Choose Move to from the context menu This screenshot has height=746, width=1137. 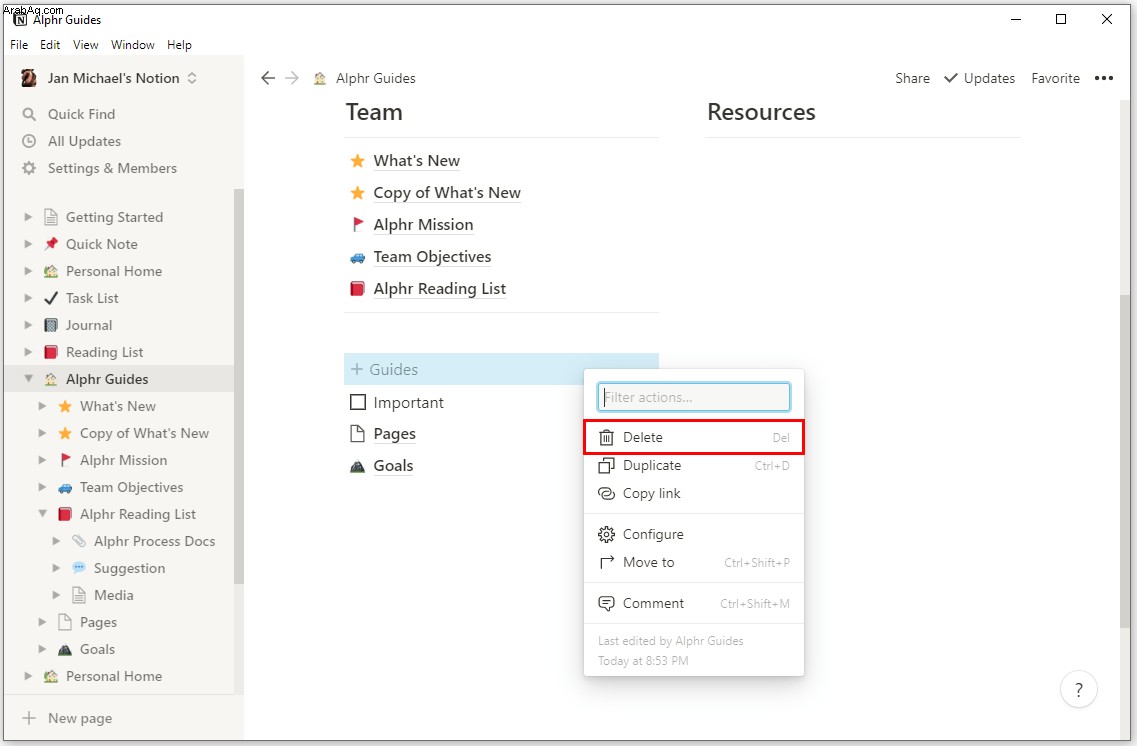(694, 563)
